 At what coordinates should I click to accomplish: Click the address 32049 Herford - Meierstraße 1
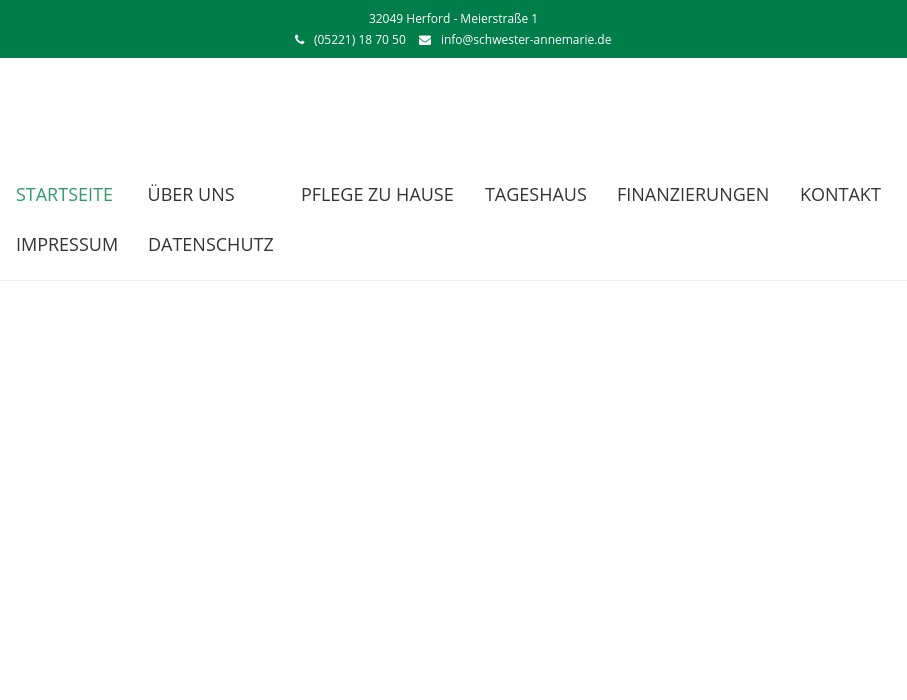coord(453,19)
